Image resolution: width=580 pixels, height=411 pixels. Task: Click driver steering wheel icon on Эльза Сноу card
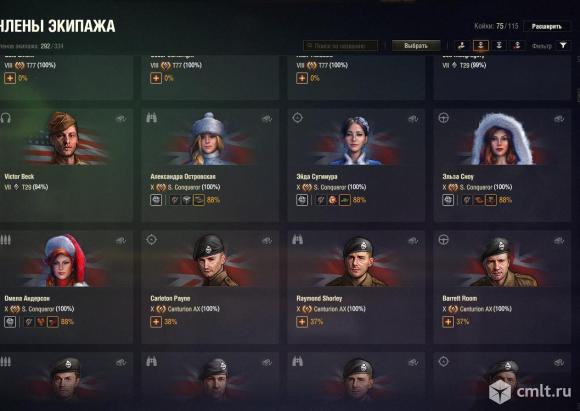click(444, 118)
